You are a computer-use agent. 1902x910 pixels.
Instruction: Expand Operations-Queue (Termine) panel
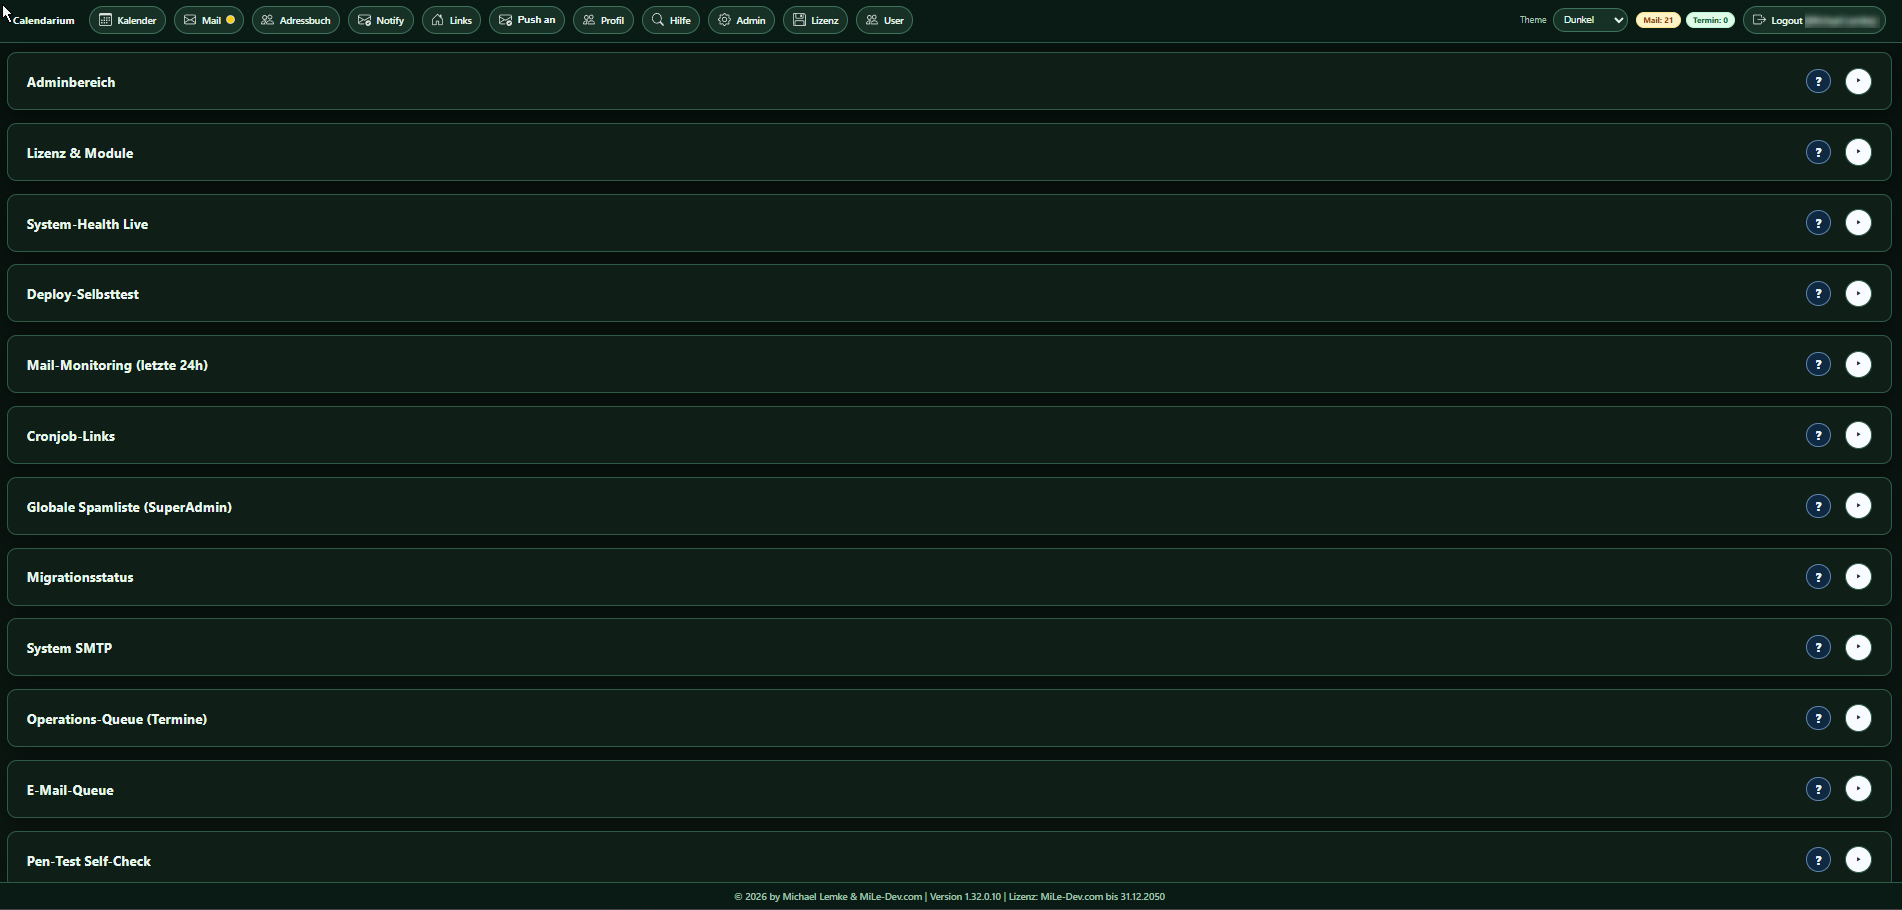pos(1858,718)
